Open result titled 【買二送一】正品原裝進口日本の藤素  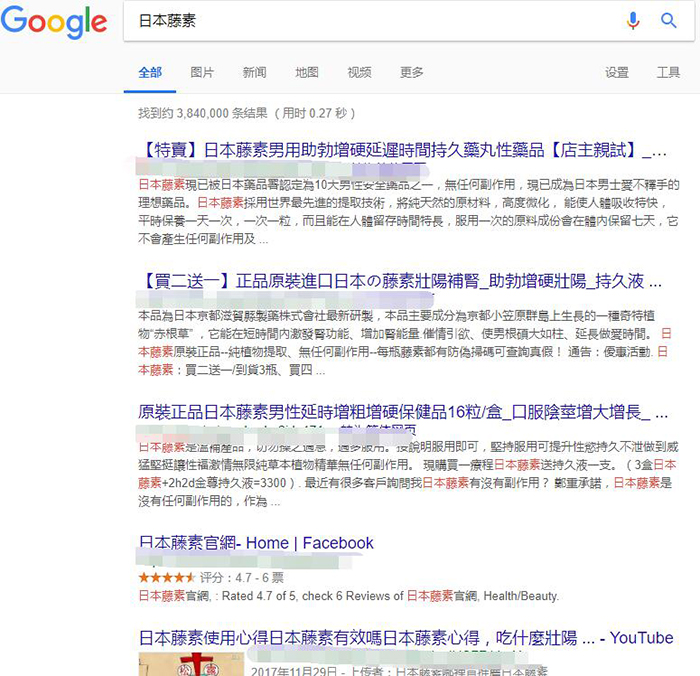[400, 281]
